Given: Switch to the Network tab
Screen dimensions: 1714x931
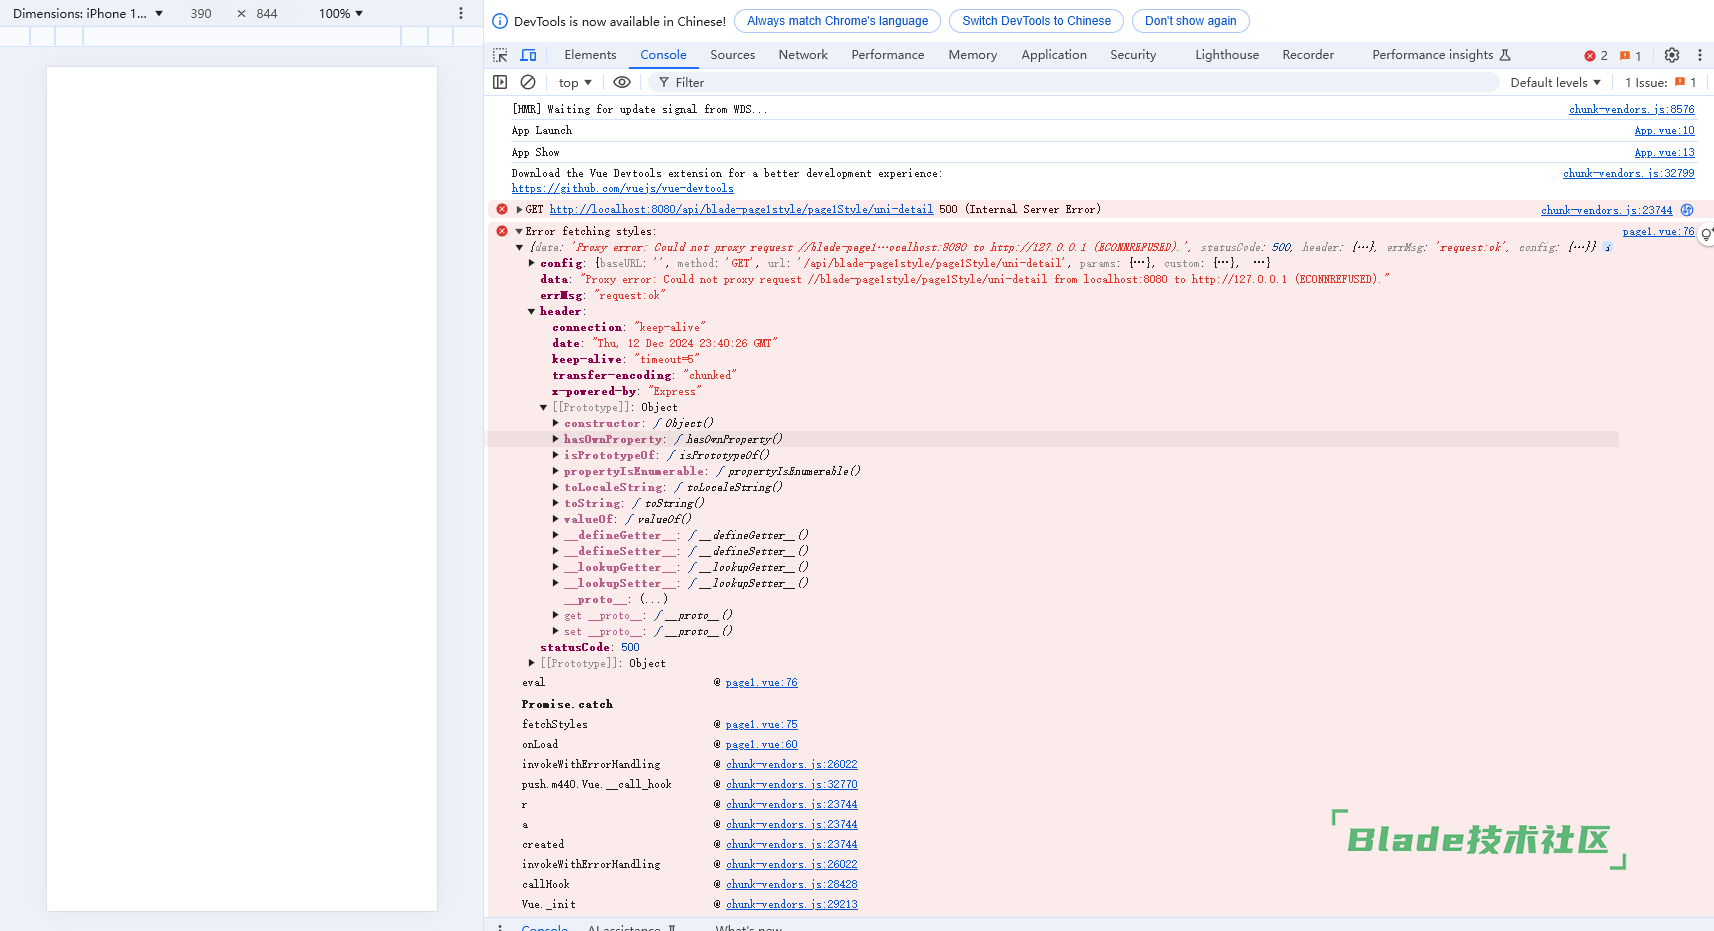Looking at the screenshot, I should [x=803, y=55].
